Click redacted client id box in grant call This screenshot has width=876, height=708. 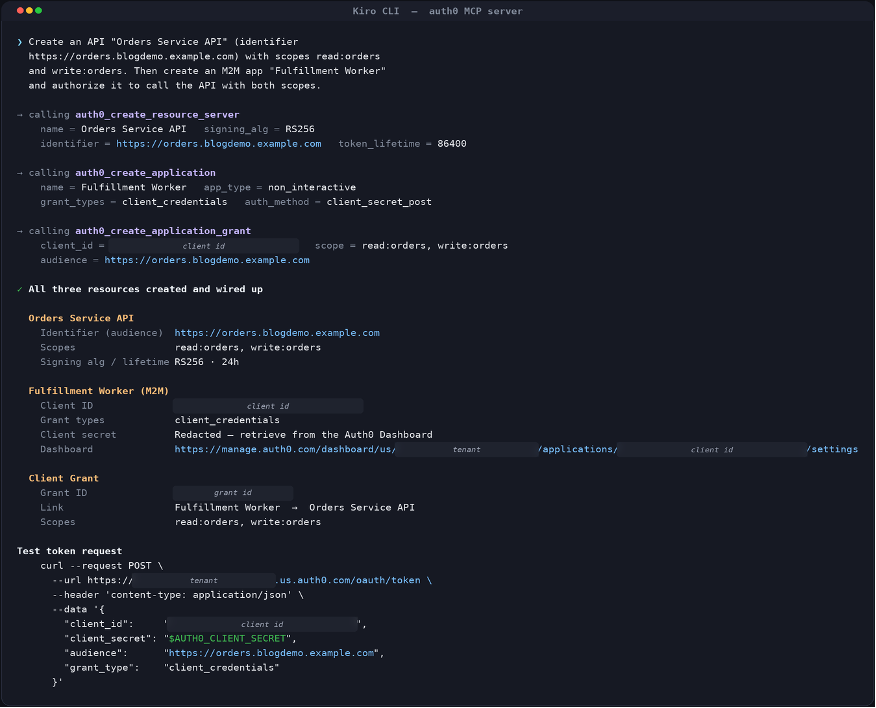(204, 246)
